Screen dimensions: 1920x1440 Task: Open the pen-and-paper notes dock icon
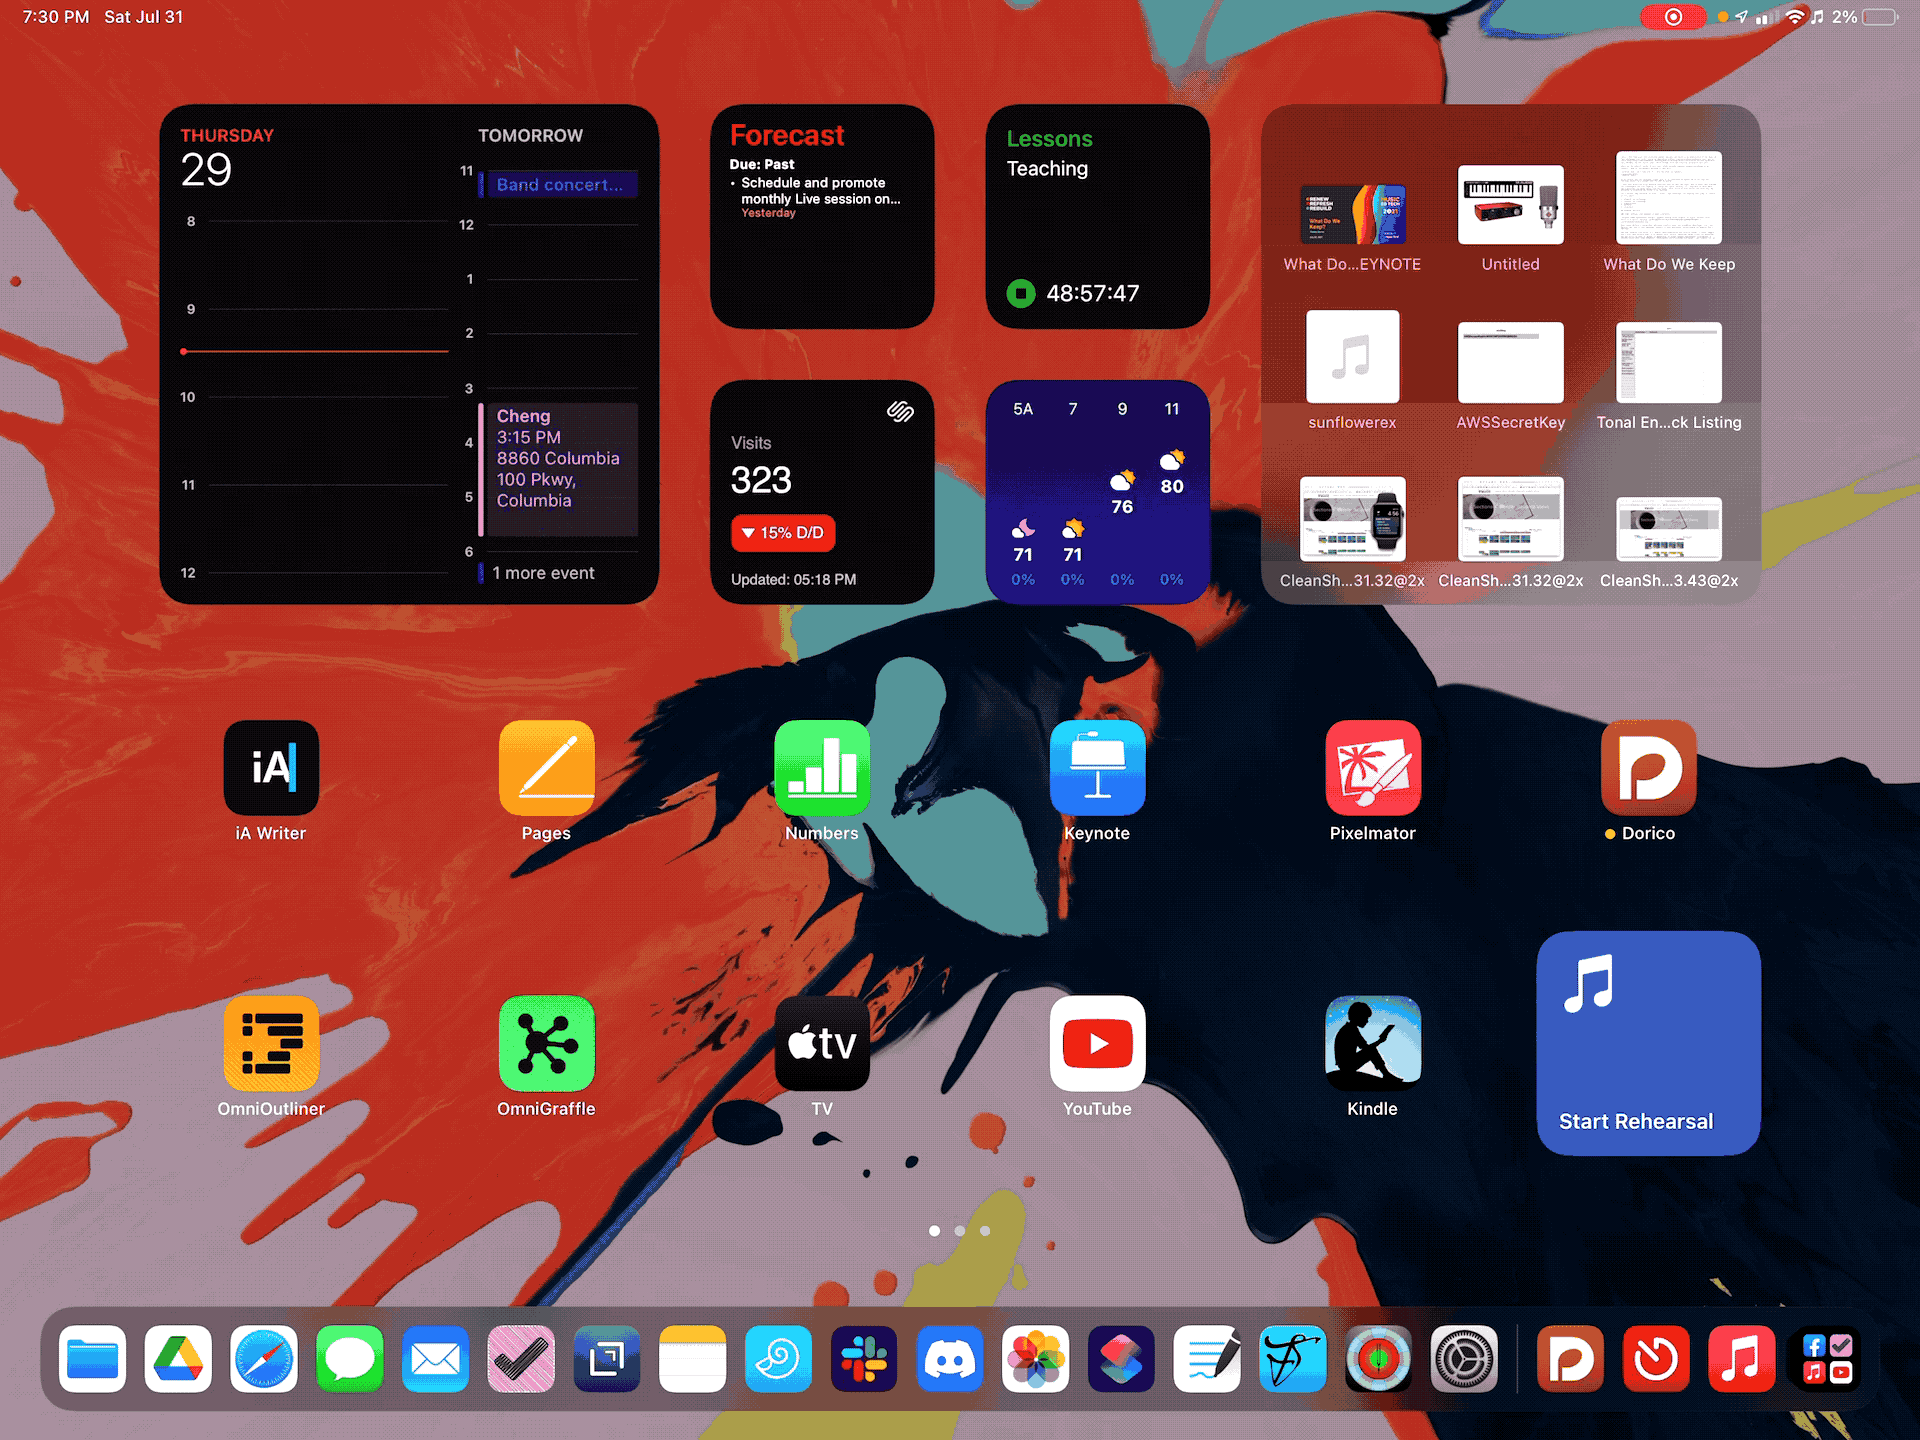click(x=1207, y=1359)
